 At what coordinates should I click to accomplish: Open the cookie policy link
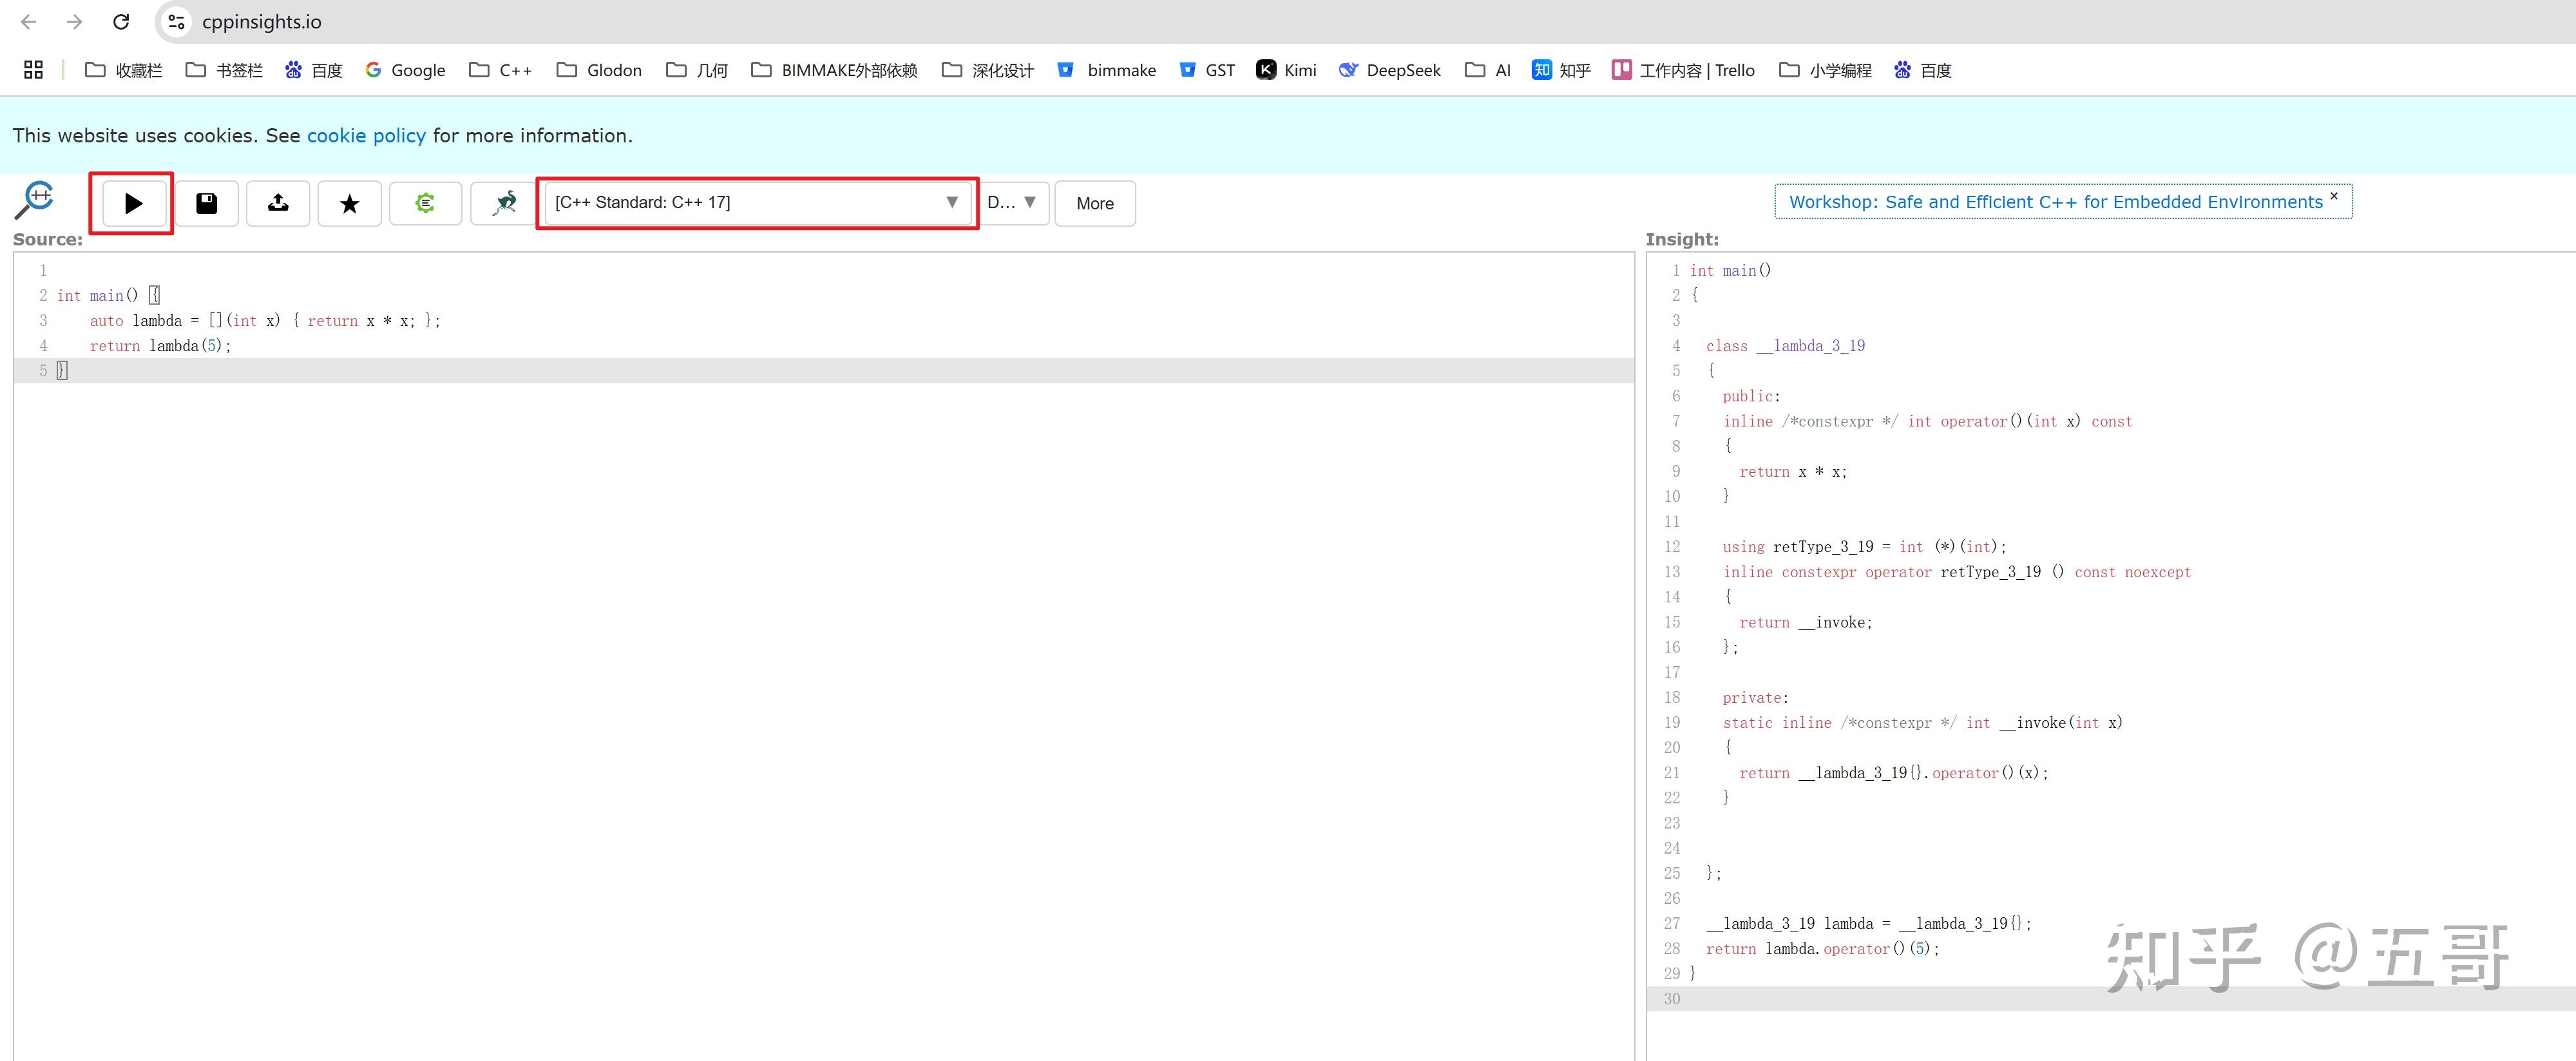pyautogui.click(x=366, y=135)
